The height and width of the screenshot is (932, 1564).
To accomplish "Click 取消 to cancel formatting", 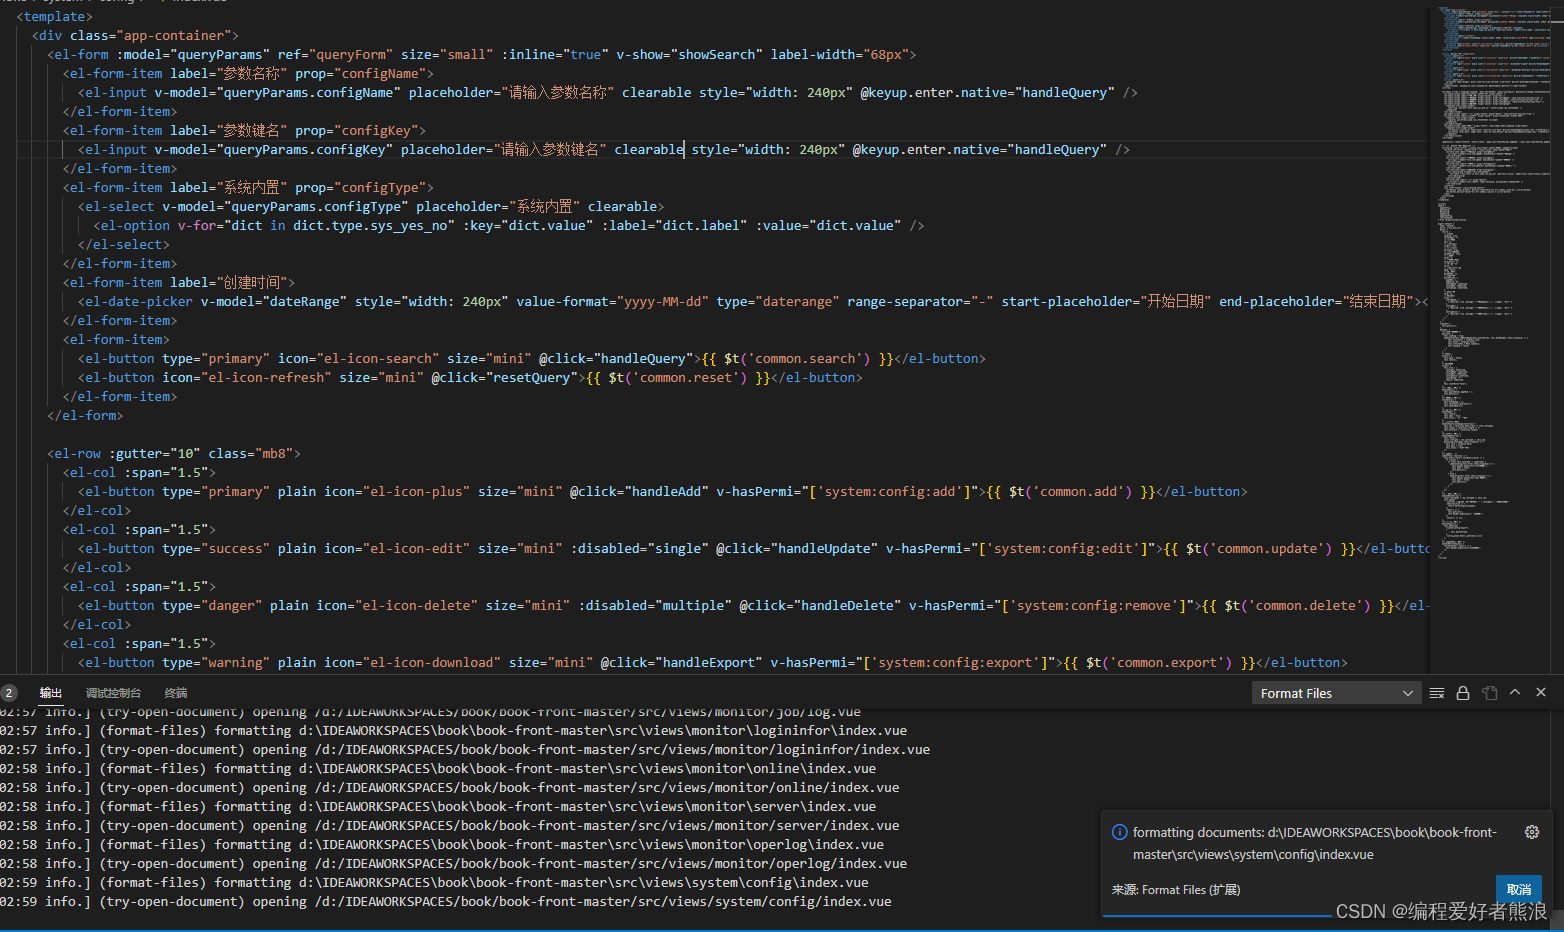I will tap(1519, 890).
